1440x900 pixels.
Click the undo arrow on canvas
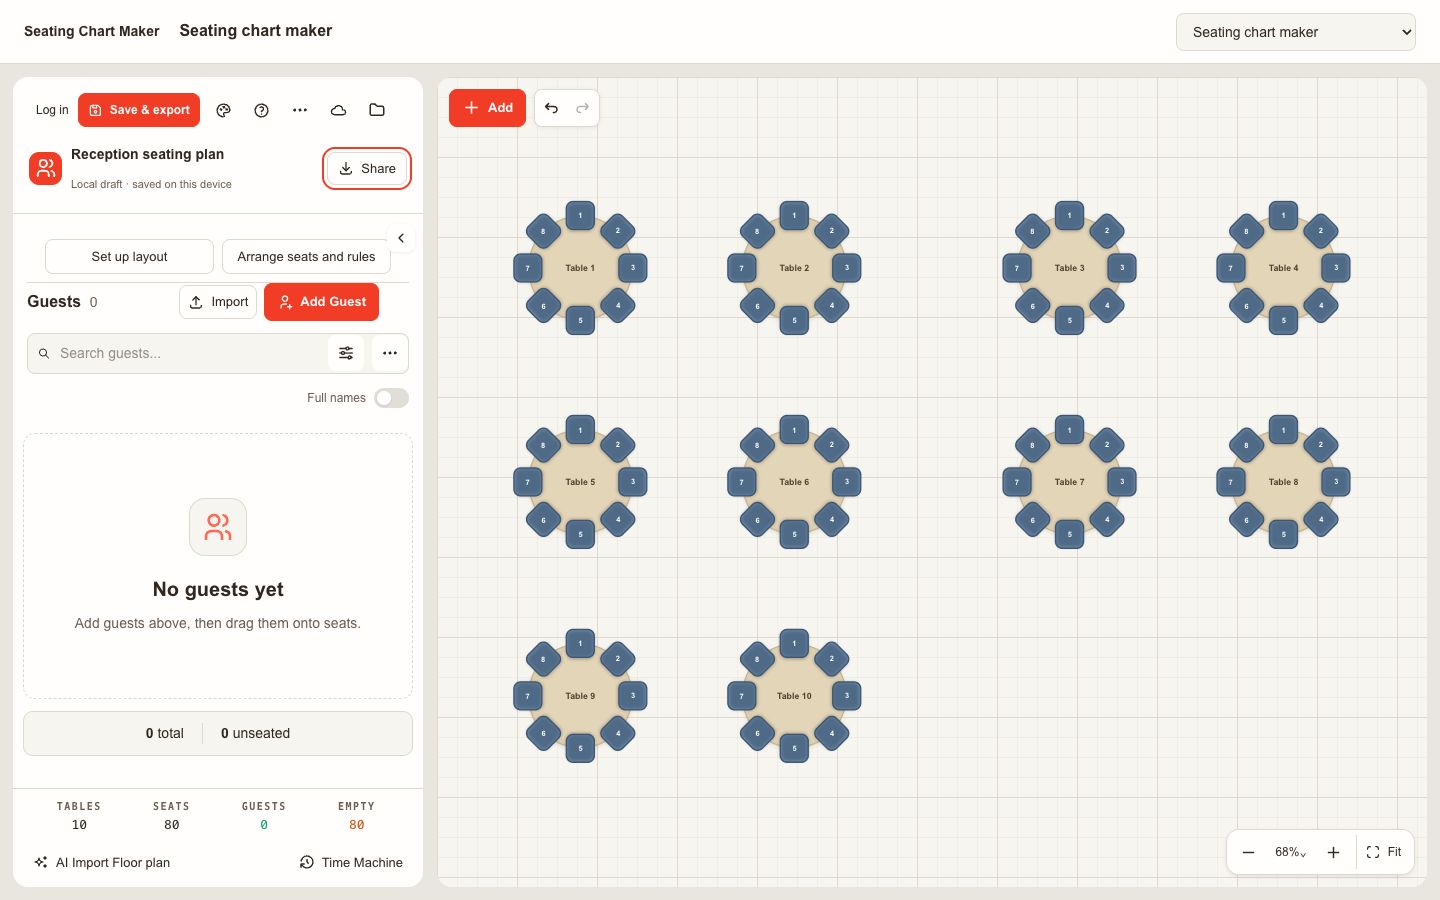click(551, 108)
